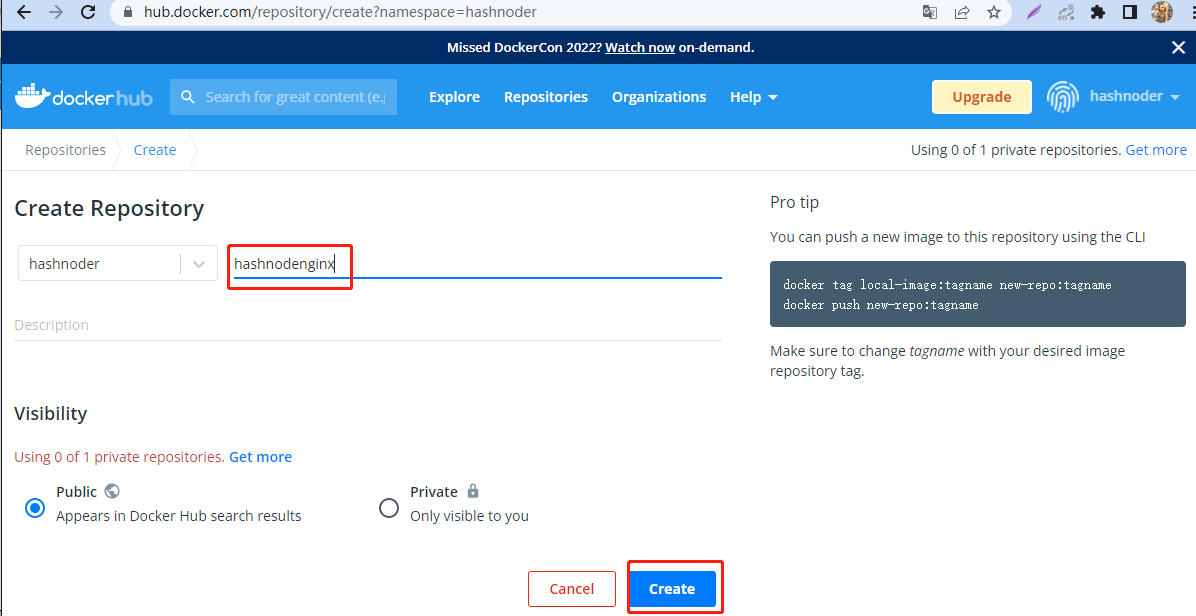The width and height of the screenshot is (1196, 616).
Task: Select Private visibility radio button
Action: point(389,508)
